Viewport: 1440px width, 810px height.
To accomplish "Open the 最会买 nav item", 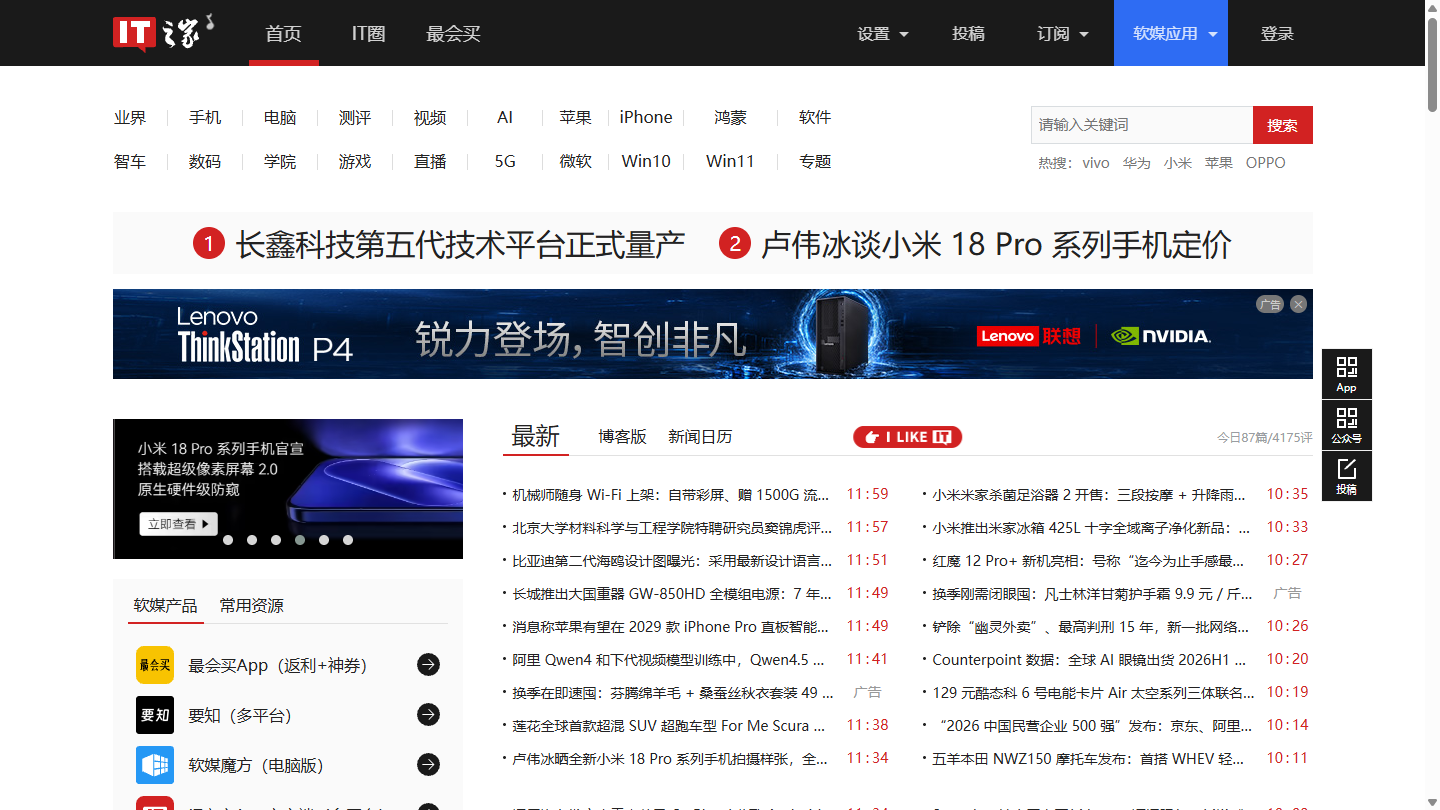I will pos(453,33).
